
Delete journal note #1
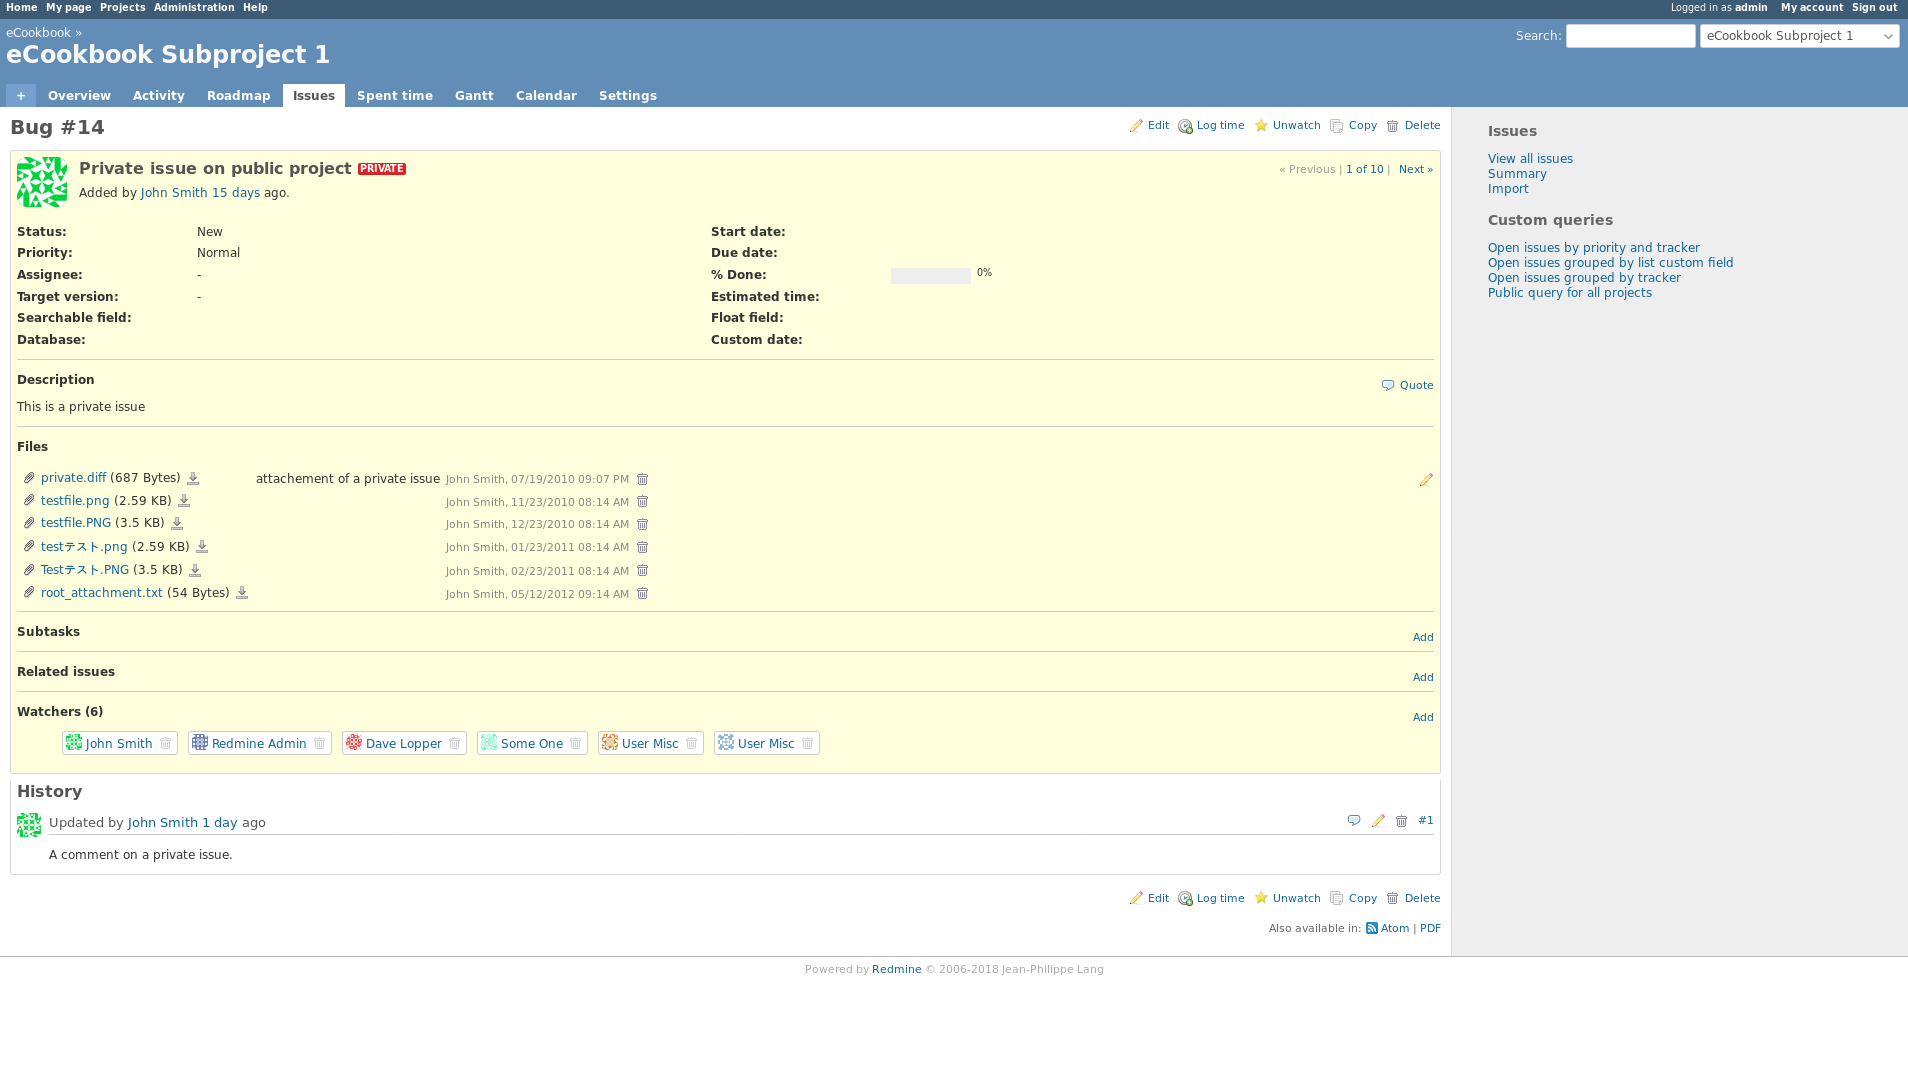pos(1402,821)
